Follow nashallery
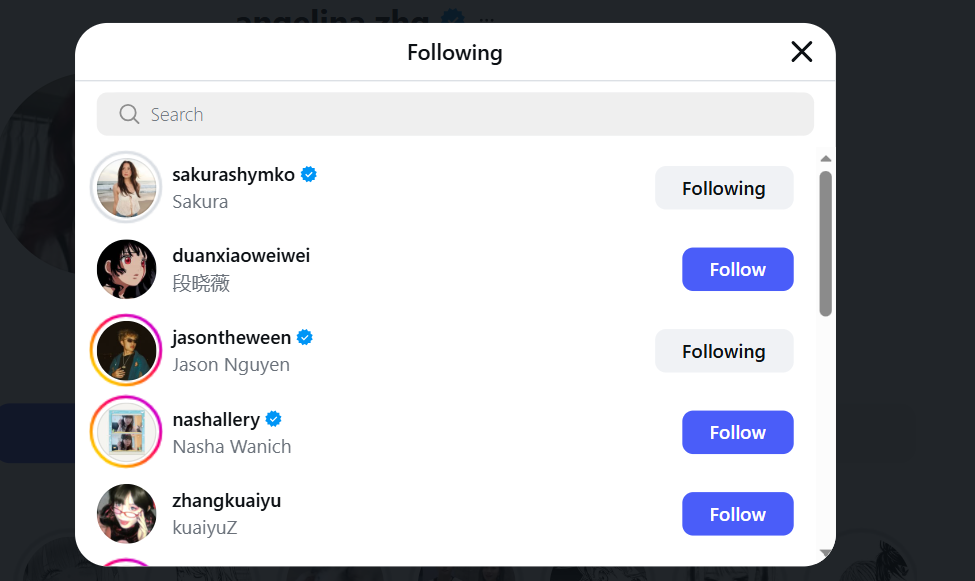This screenshot has height=581, width=975. click(737, 432)
